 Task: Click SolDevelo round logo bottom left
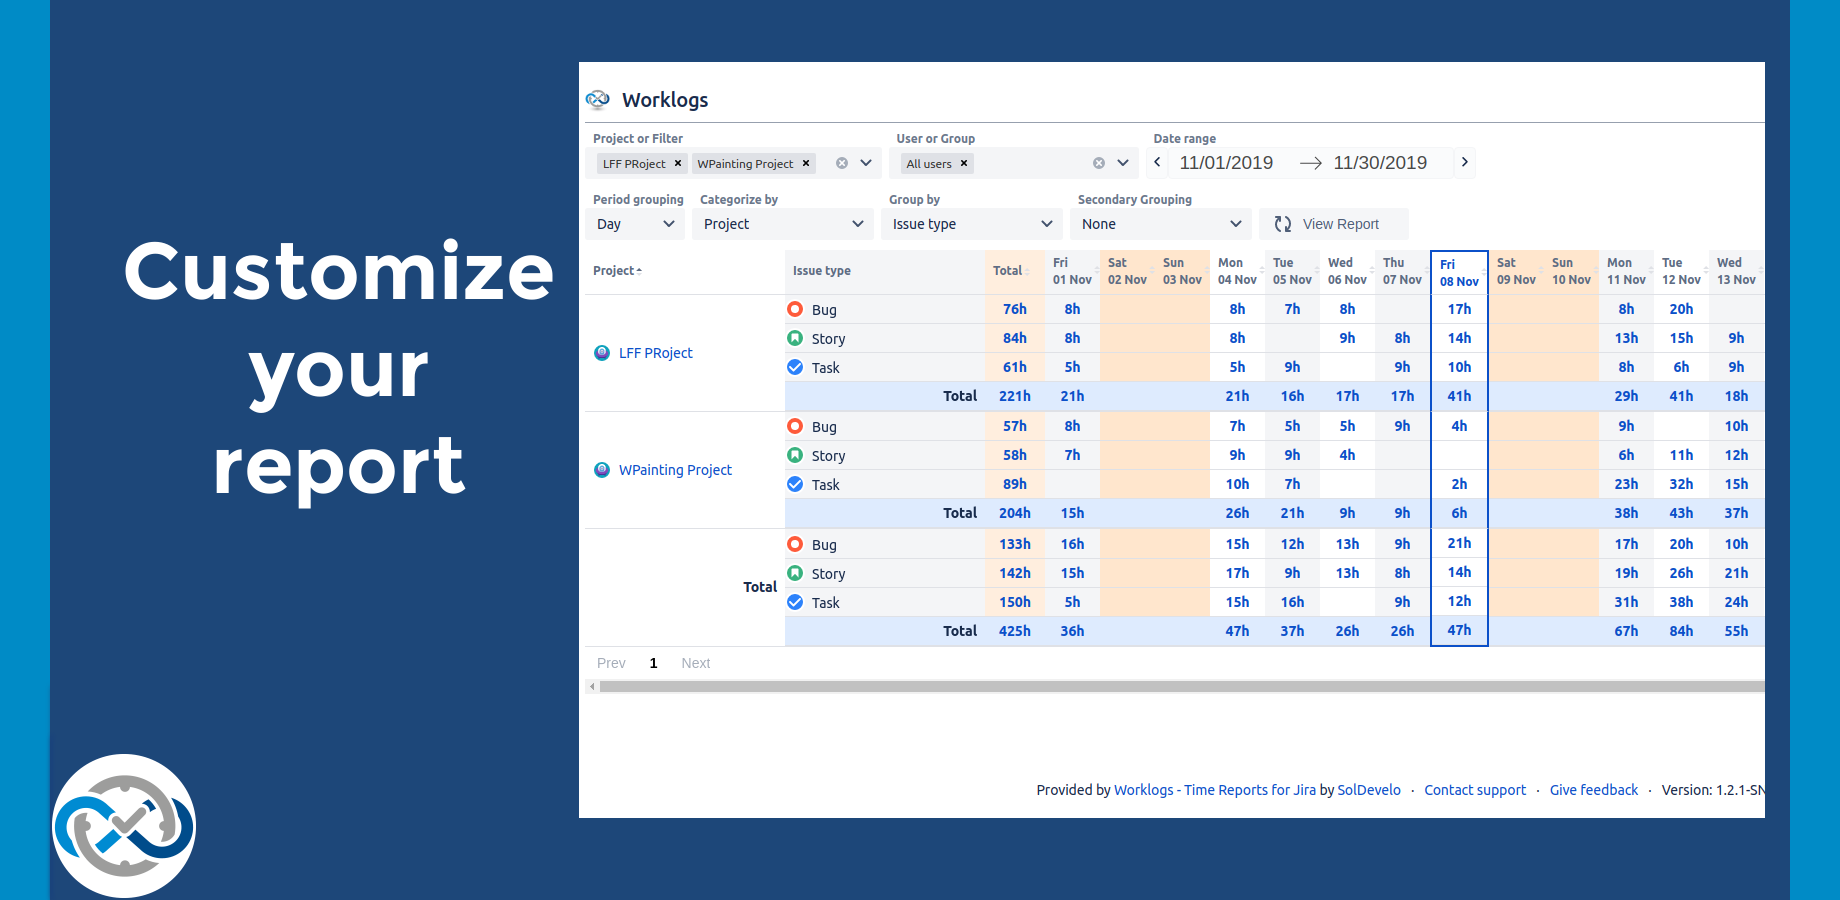(124, 826)
